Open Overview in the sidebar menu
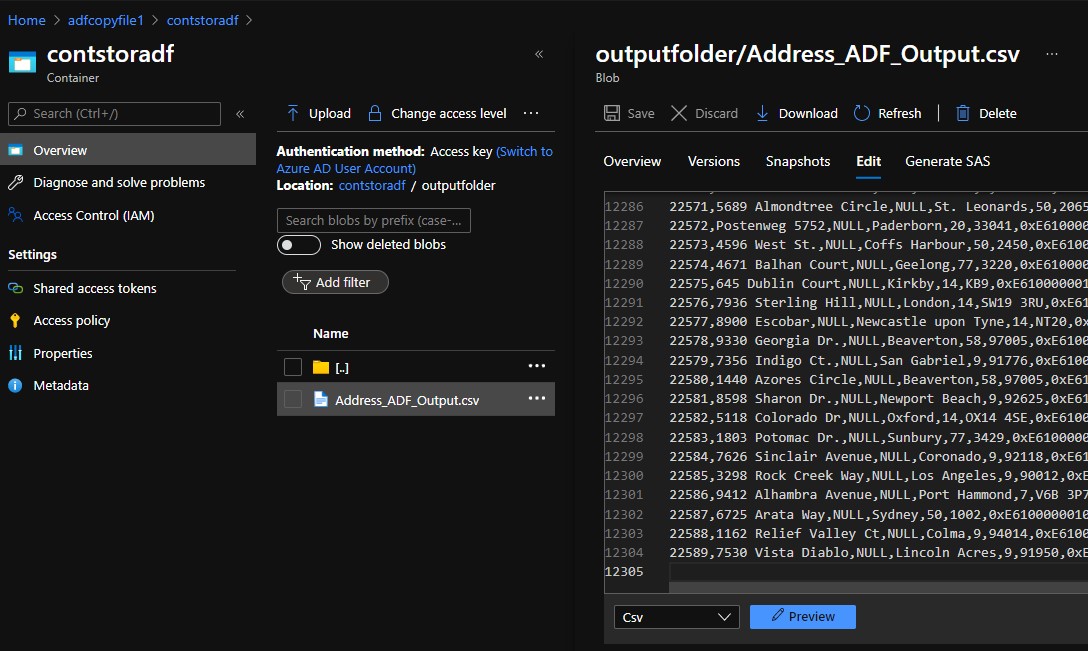This screenshot has width=1088, height=651. [x=128, y=150]
